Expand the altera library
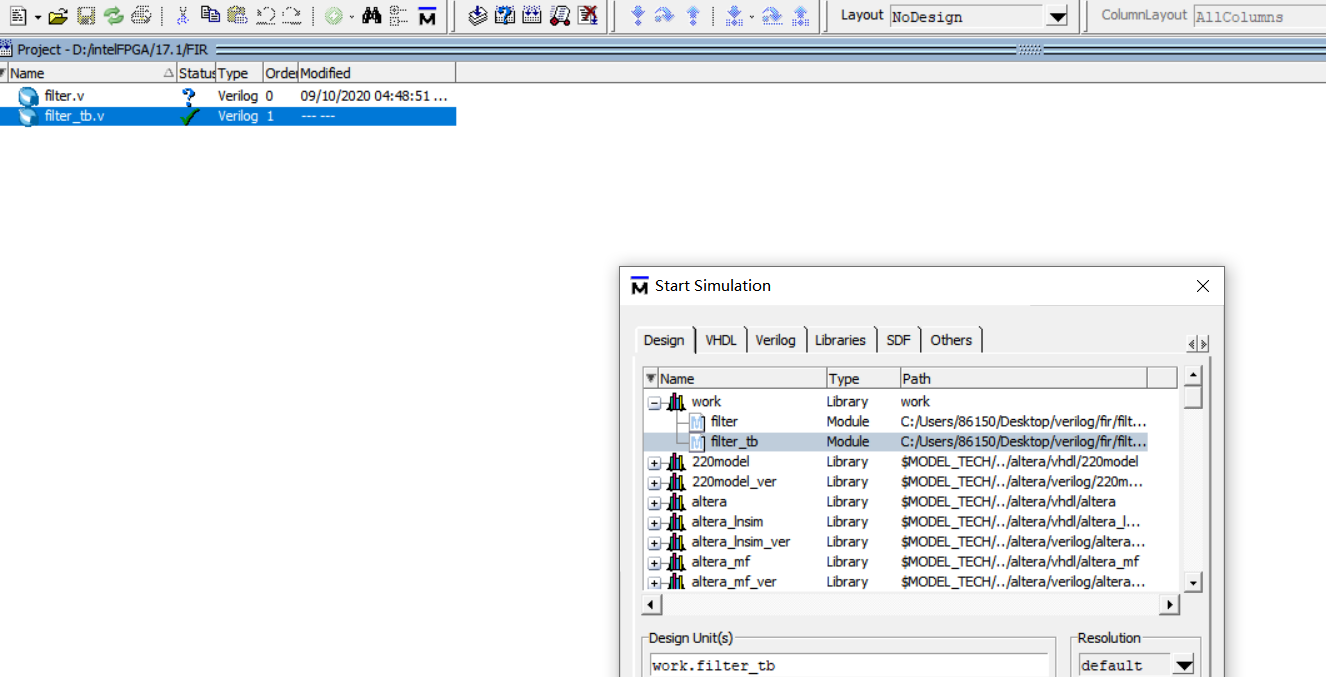This screenshot has height=677, width=1326. click(654, 503)
